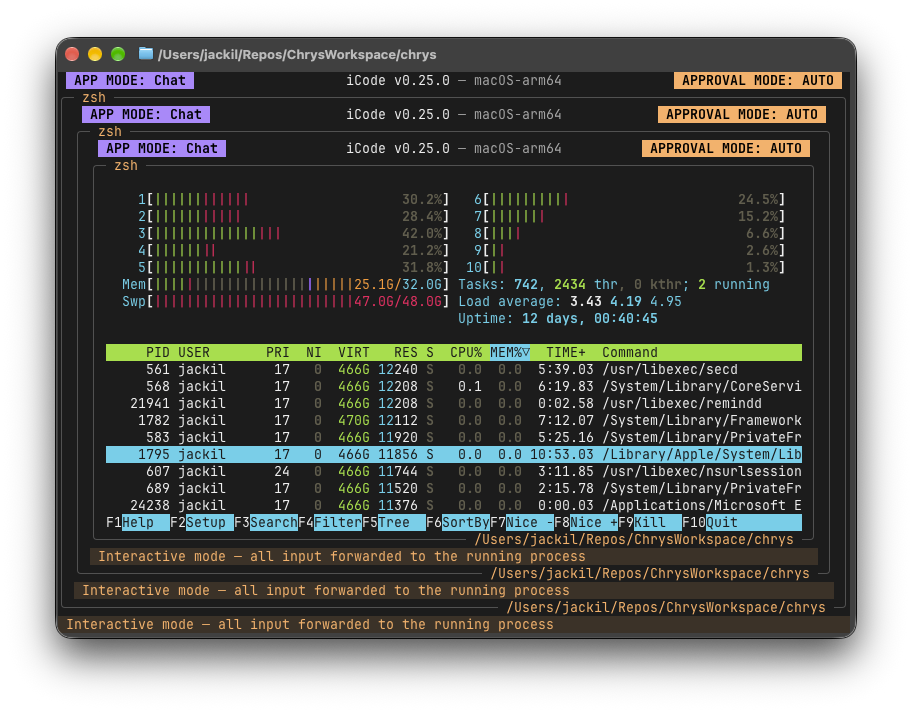Select process 21941 /usr/libexec/remindd row
Image resolution: width=912 pixels, height=712 pixels.
(454, 403)
